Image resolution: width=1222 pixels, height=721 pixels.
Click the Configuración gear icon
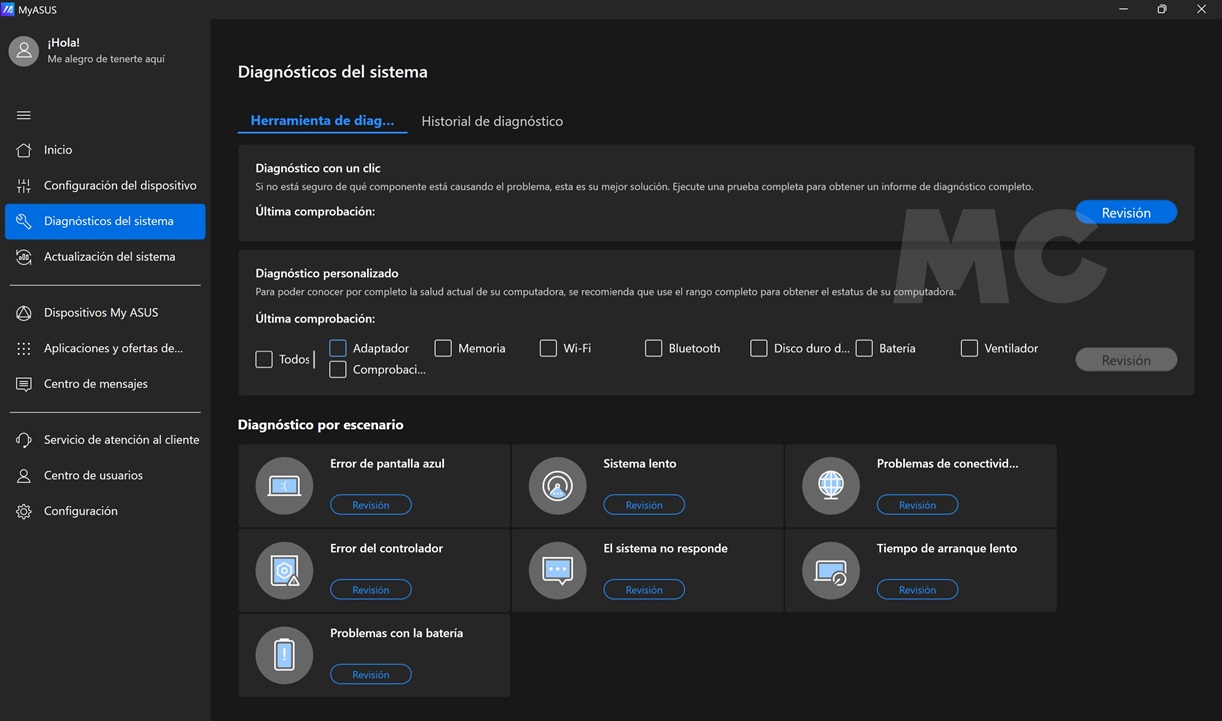pos(24,511)
